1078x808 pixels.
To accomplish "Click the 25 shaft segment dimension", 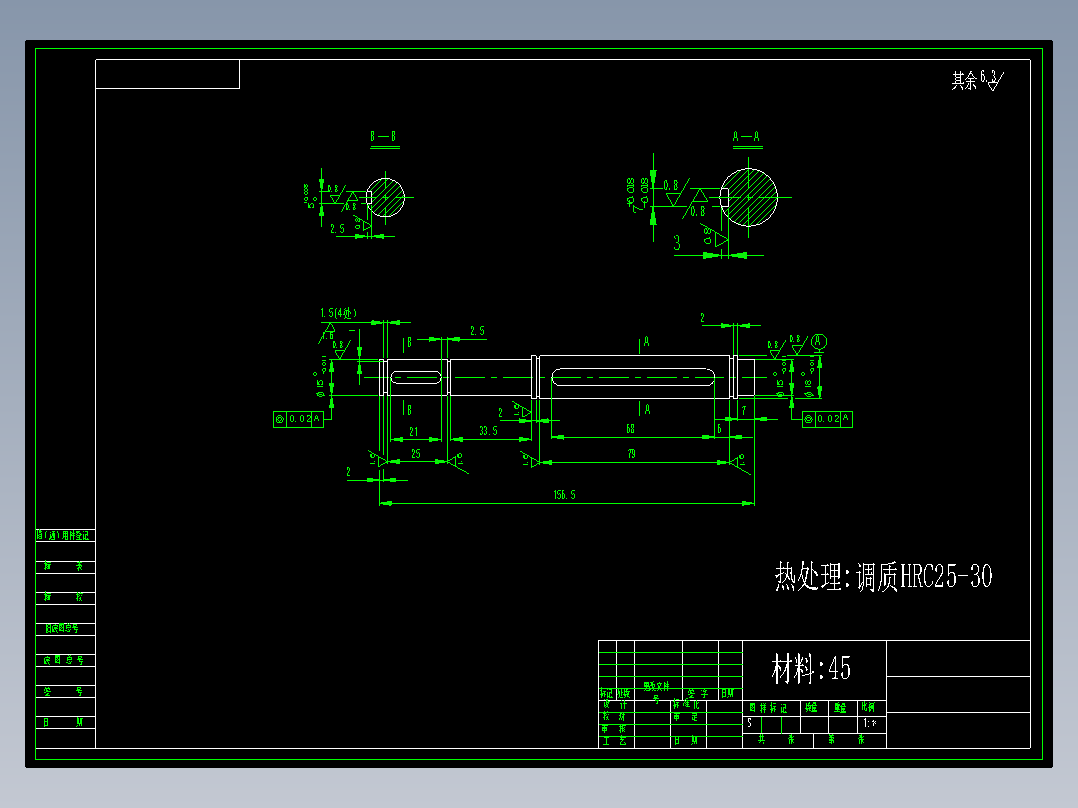I will point(416,454).
